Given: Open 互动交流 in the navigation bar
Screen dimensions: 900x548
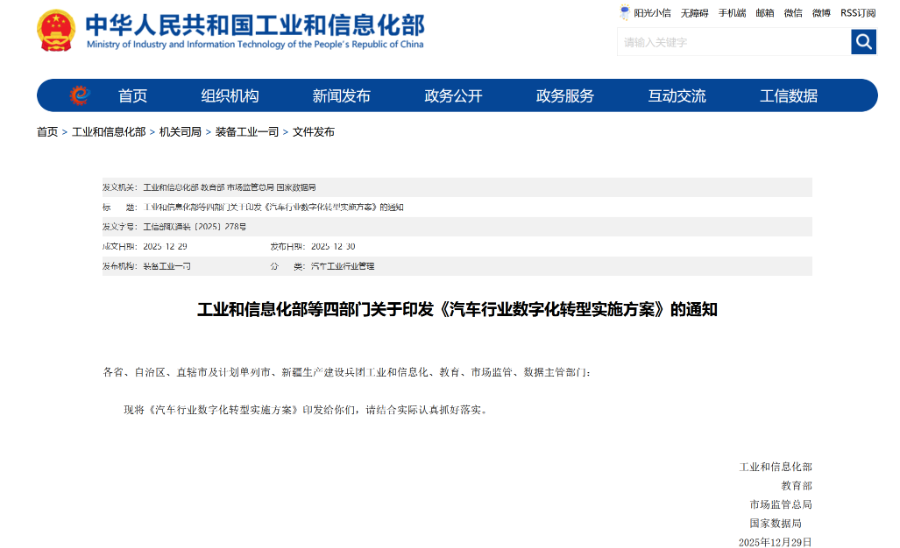Looking at the screenshot, I should 677,96.
